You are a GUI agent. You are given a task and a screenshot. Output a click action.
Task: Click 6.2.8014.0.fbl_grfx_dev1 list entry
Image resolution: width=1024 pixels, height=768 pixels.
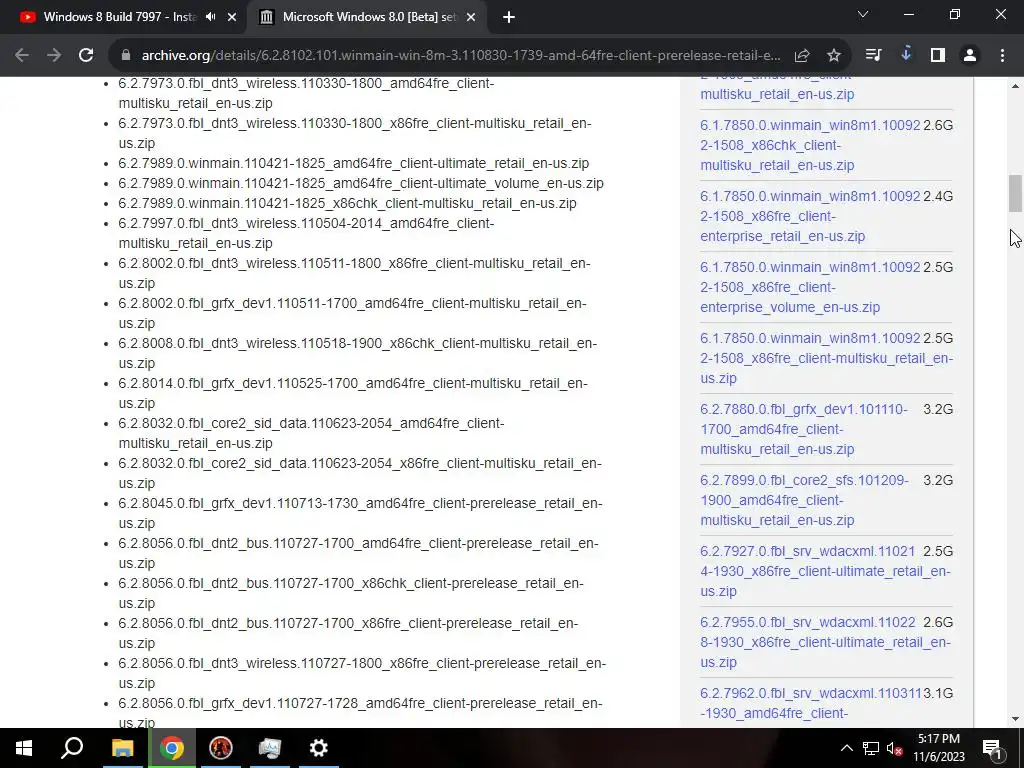[353, 392]
